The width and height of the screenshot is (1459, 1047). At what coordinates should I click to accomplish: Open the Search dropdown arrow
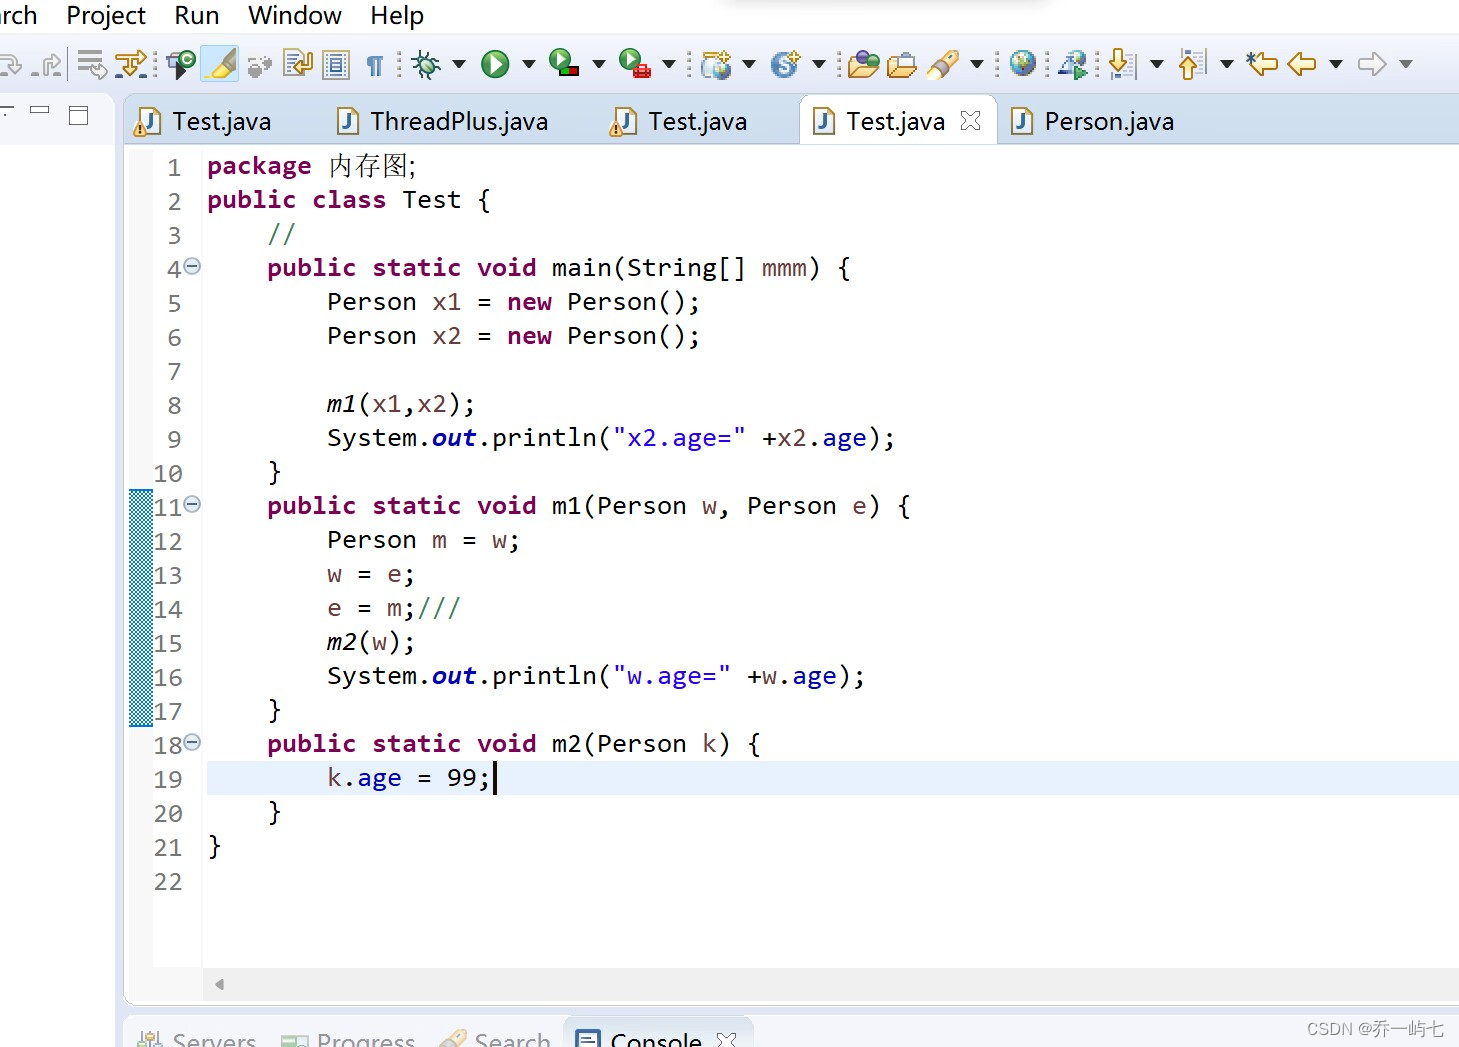pos(977,65)
